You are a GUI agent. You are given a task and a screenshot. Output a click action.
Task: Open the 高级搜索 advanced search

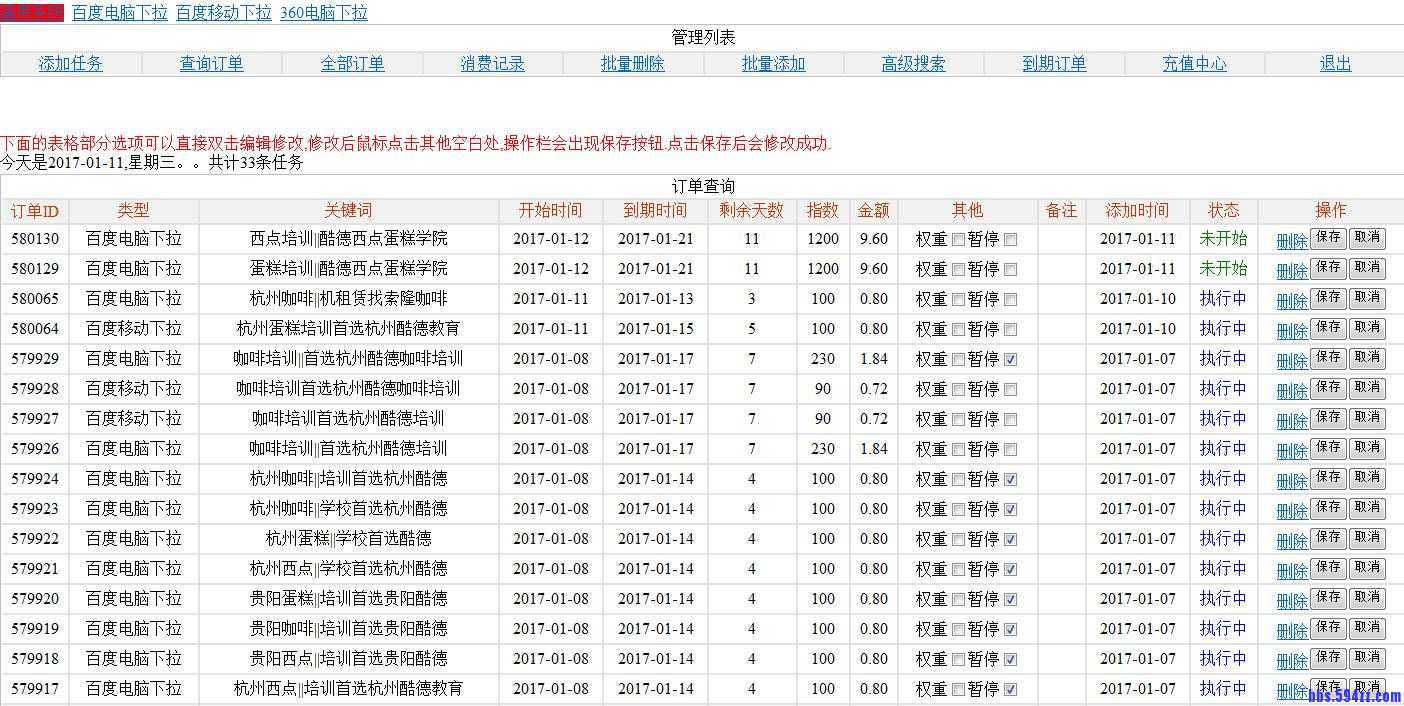[x=914, y=63]
